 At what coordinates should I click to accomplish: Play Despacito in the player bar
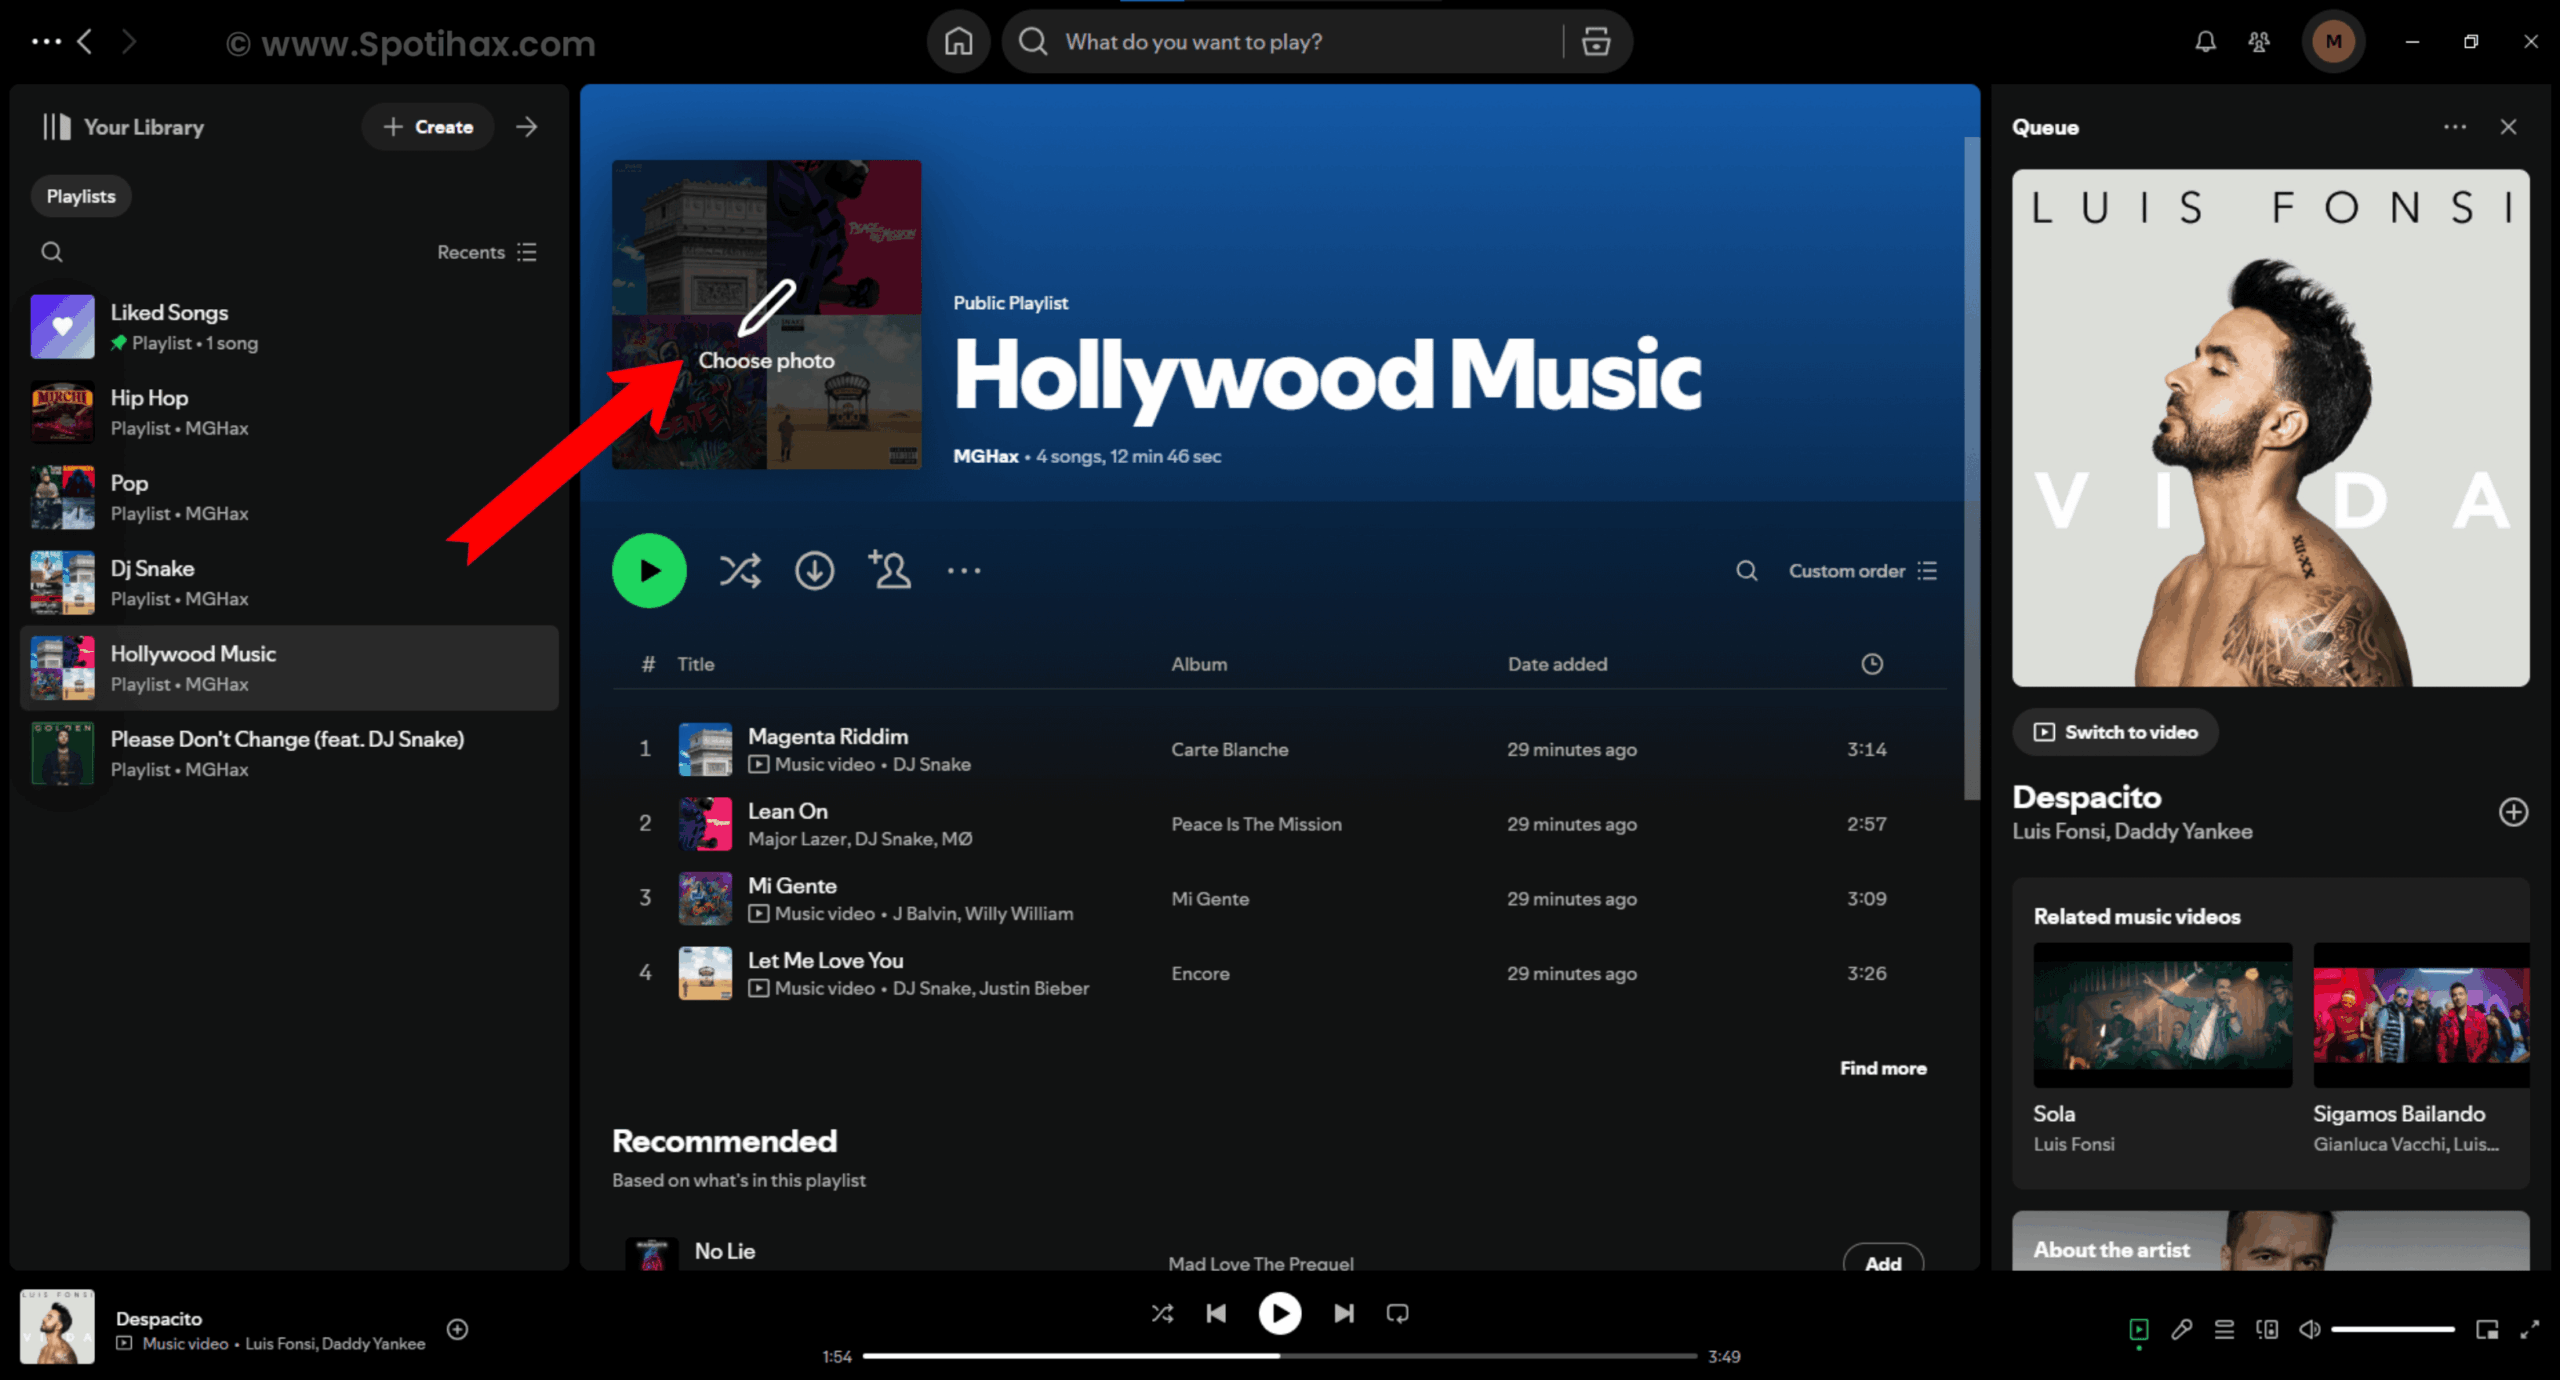pyautogui.click(x=1280, y=1313)
